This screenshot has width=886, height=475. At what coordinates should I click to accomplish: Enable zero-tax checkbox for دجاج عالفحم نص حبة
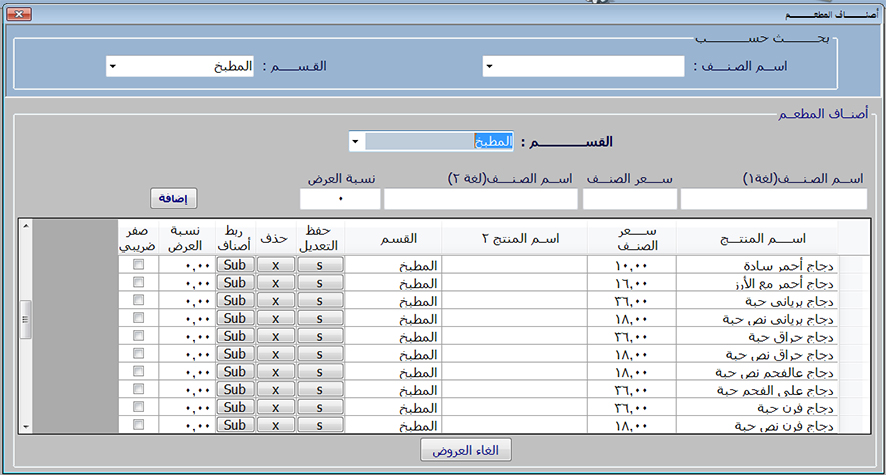point(139,372)
